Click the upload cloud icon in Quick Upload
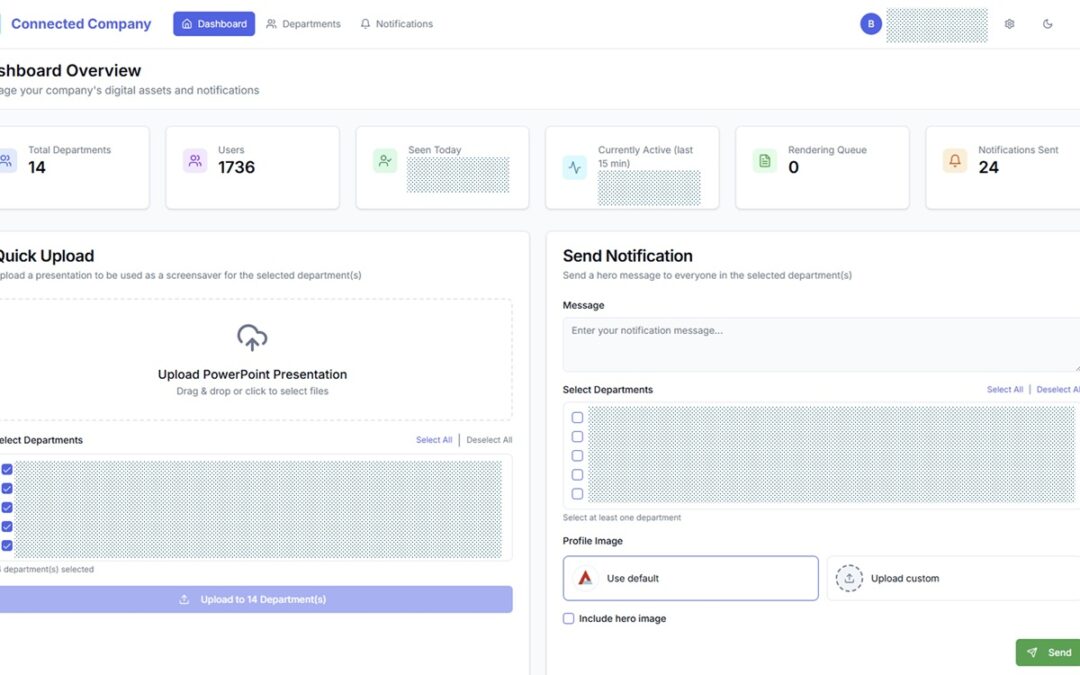Viewport: 1080px width, 675px height. pos(251,338)
